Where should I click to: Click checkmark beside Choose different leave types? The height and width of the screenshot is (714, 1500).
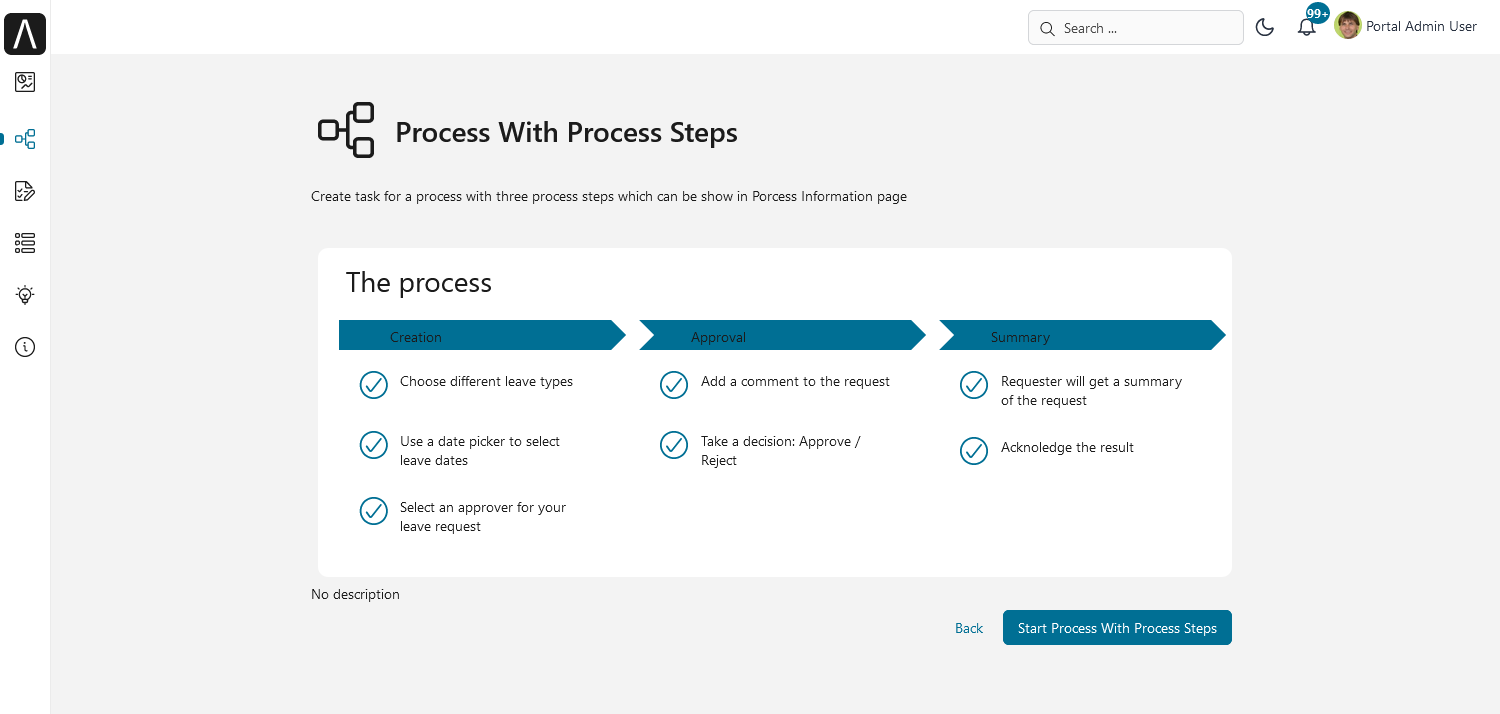[x=373, y=385]
